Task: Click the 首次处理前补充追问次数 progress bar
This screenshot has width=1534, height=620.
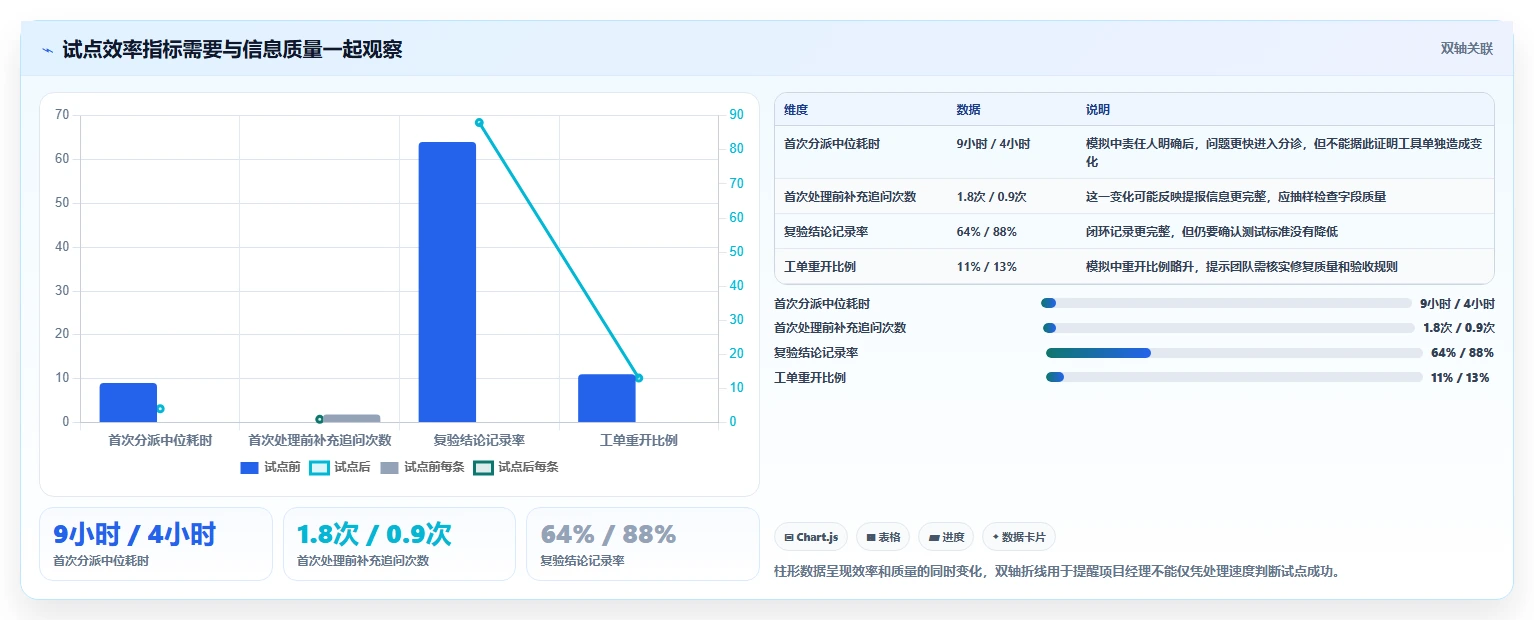Action: 1228,328
